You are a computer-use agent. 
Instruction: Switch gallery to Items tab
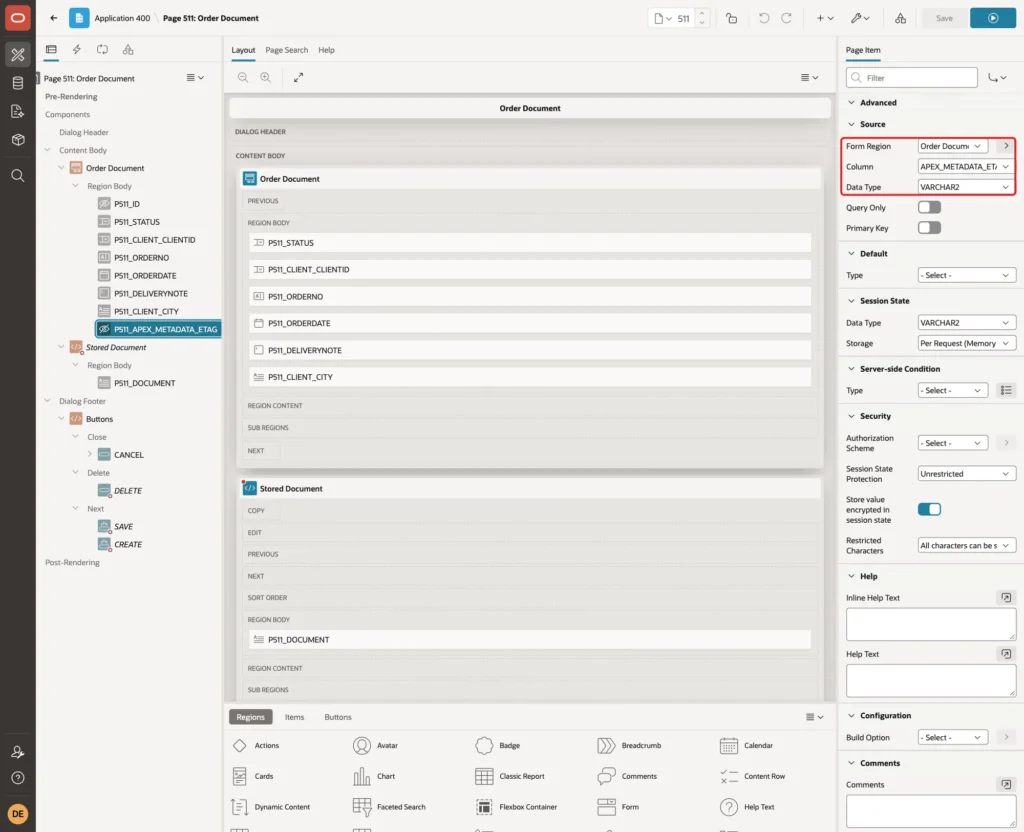(x=294, y=717)
